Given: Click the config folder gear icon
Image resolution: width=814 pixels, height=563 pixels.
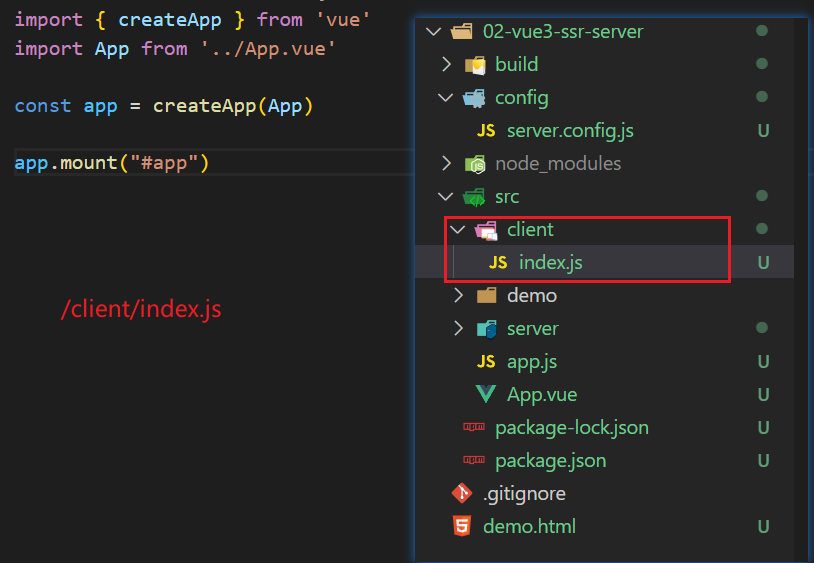Looking at the screenshot, I should [474, 98].
